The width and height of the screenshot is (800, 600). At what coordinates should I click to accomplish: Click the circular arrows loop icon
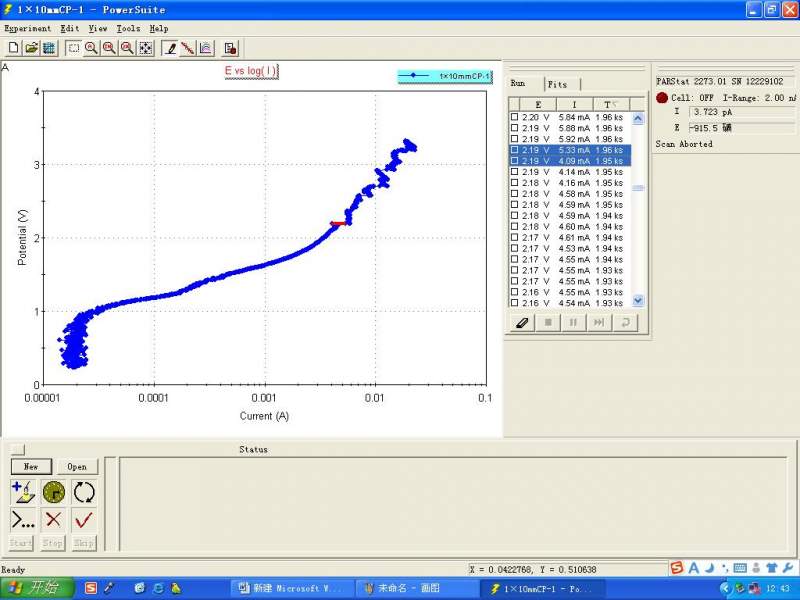pyautogui.click(x=85, y=492)
